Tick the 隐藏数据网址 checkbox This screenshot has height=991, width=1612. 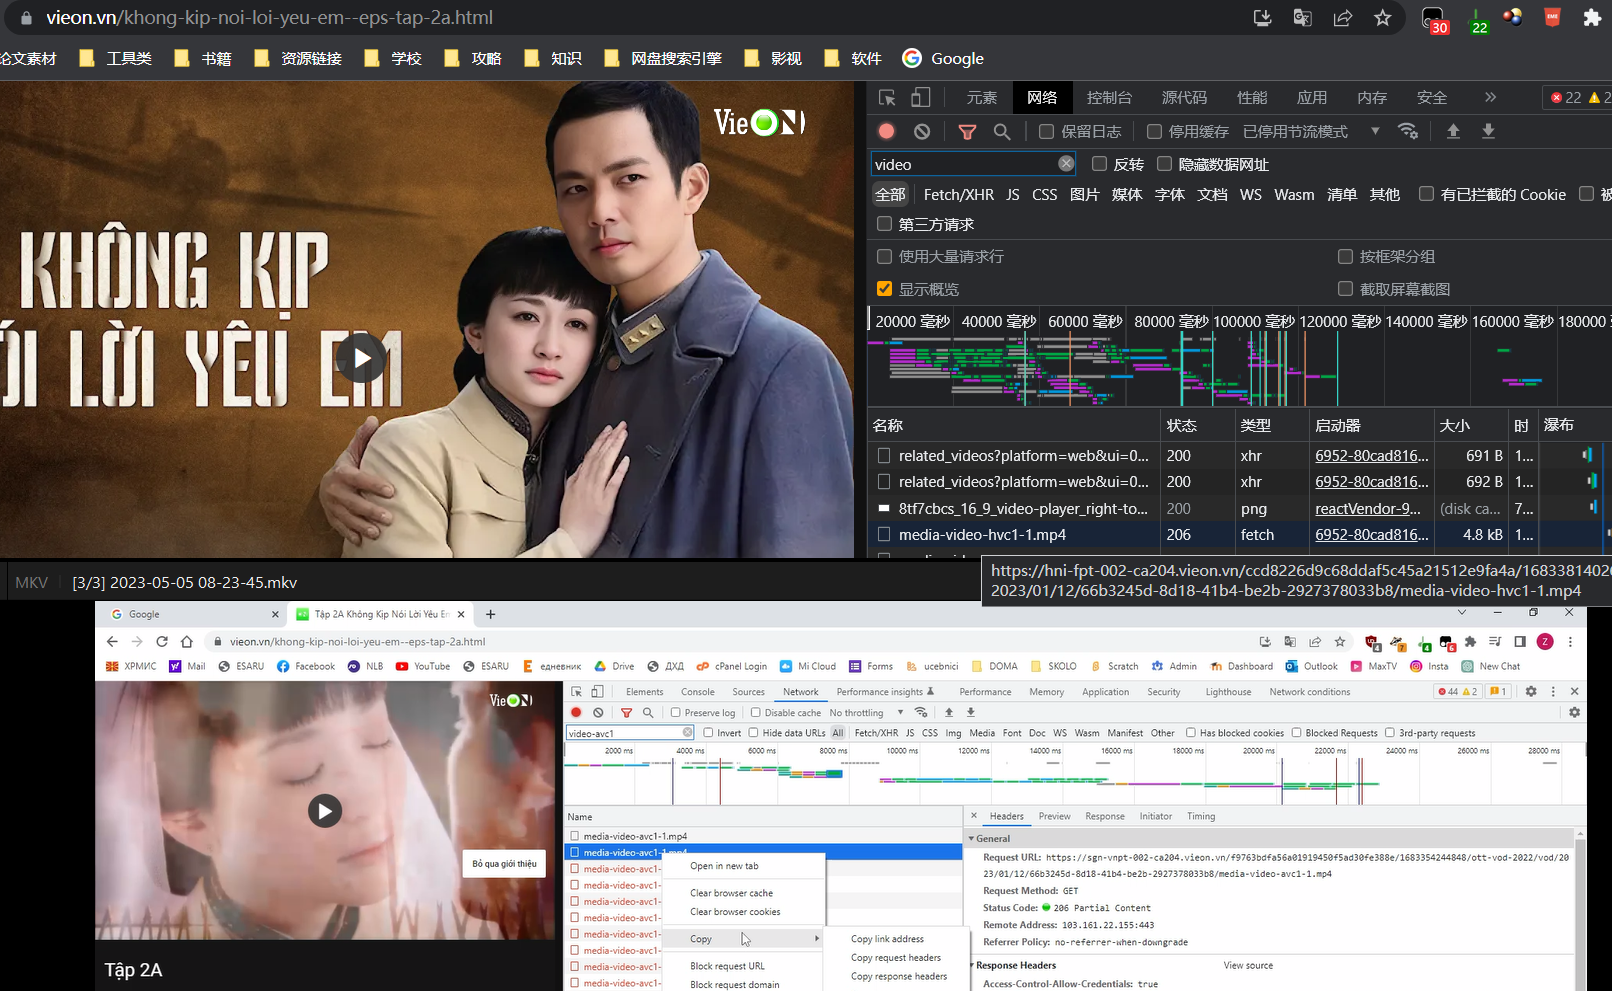[1164, 164]
